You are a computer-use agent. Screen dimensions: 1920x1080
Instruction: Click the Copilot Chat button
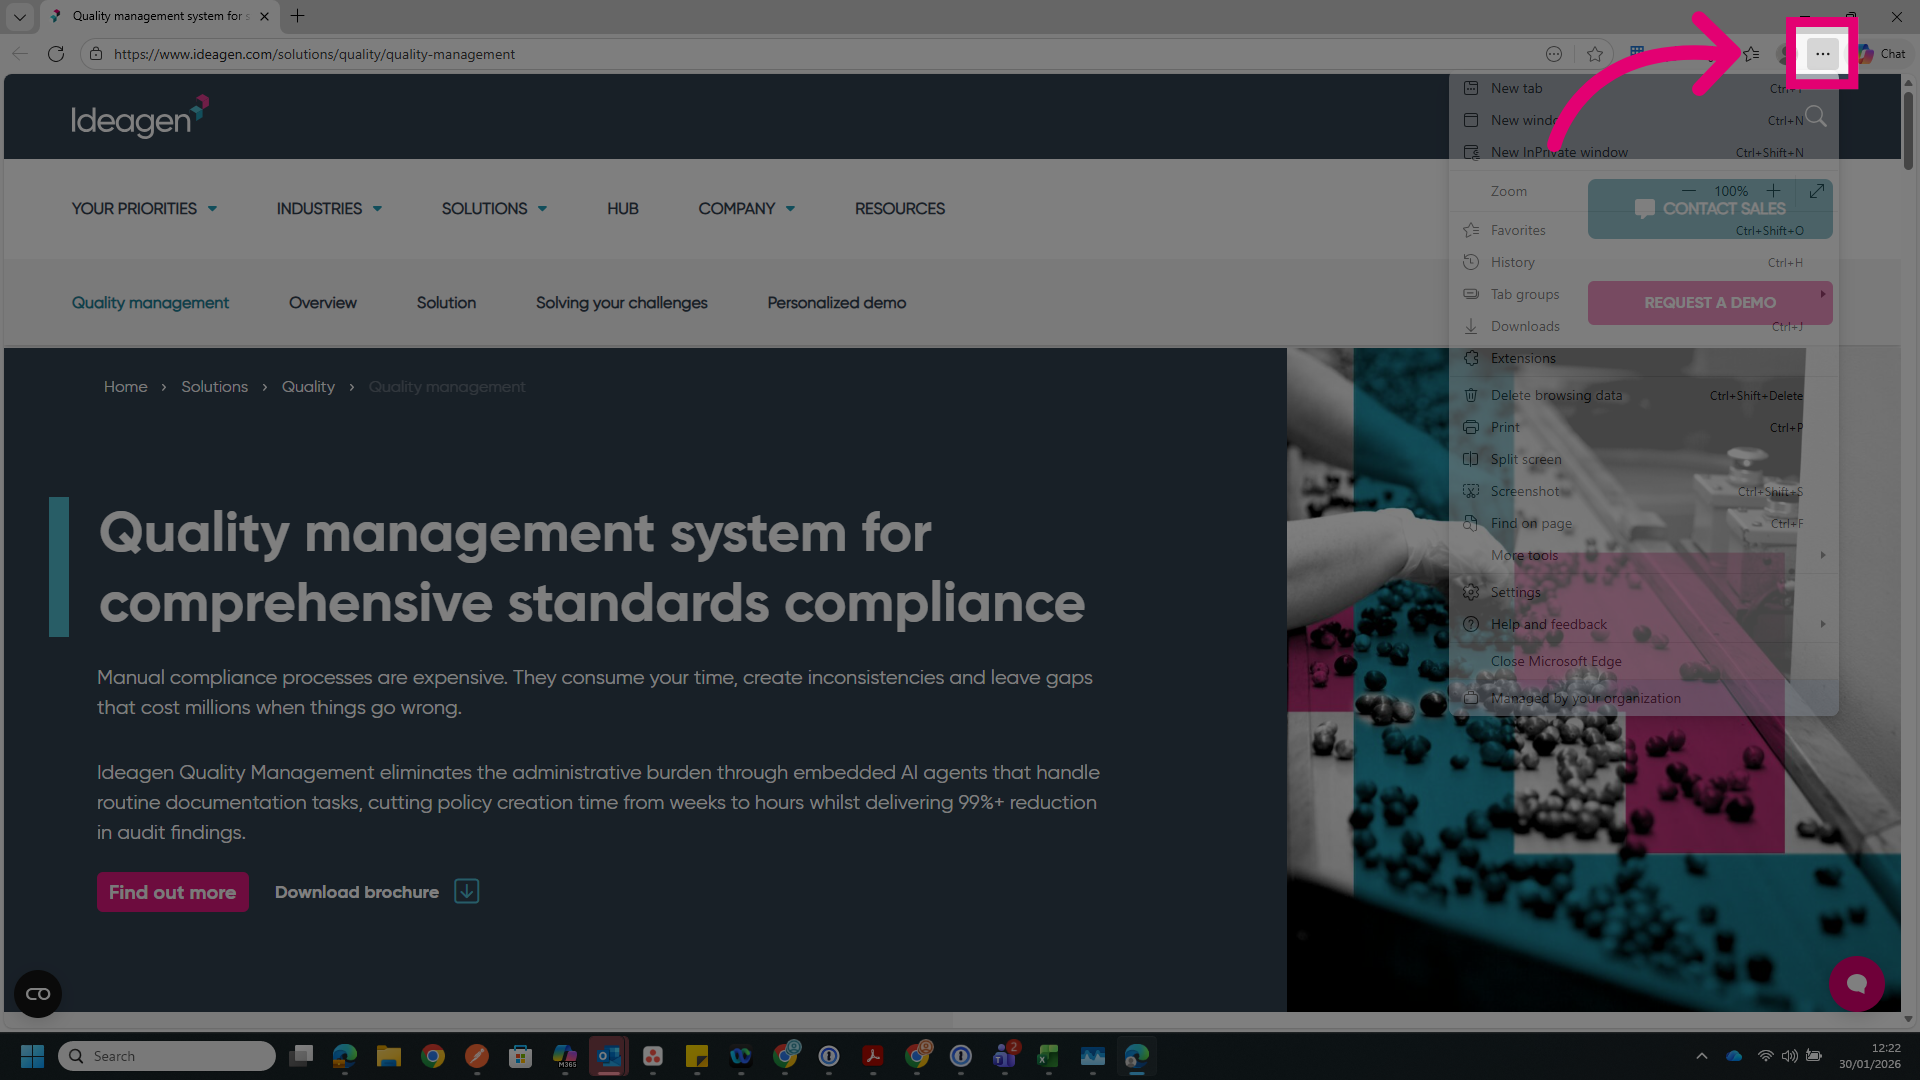(x=1883, y=54)
